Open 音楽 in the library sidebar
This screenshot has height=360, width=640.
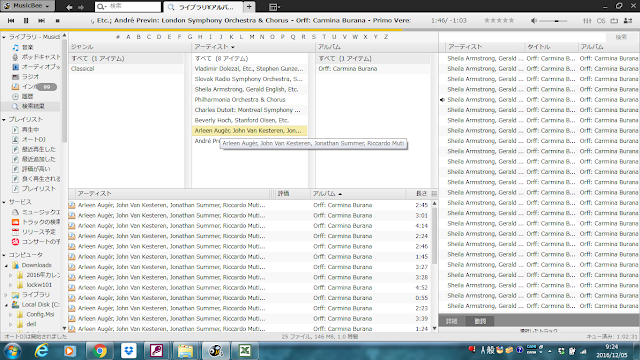coord(27,47)
